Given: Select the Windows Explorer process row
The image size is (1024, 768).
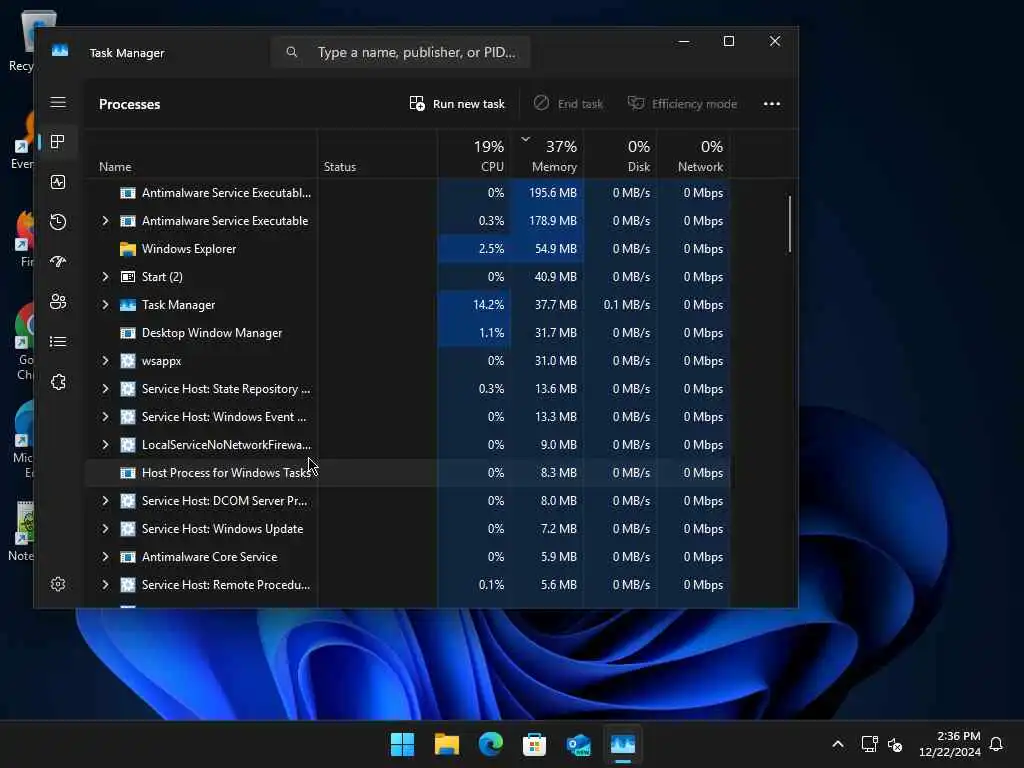Looking at the screenshot, I should click(408, 249).
